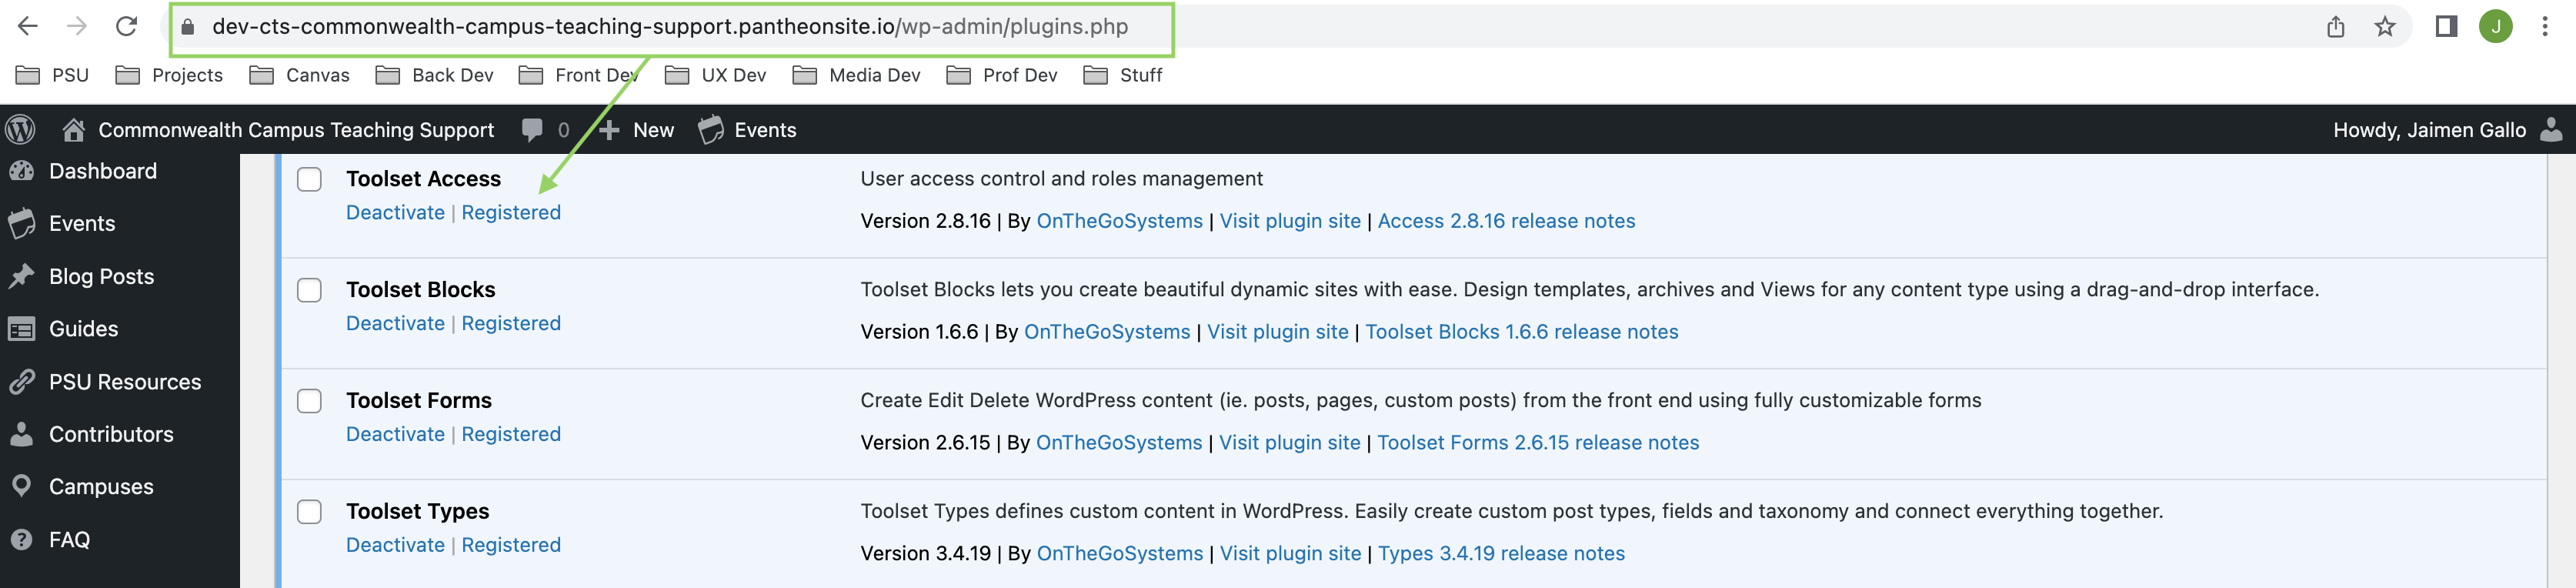Viewport: 2576px width, 588px height.
Task: Check the Toolset Types plugin checkbox
Action: click(309, 512)
